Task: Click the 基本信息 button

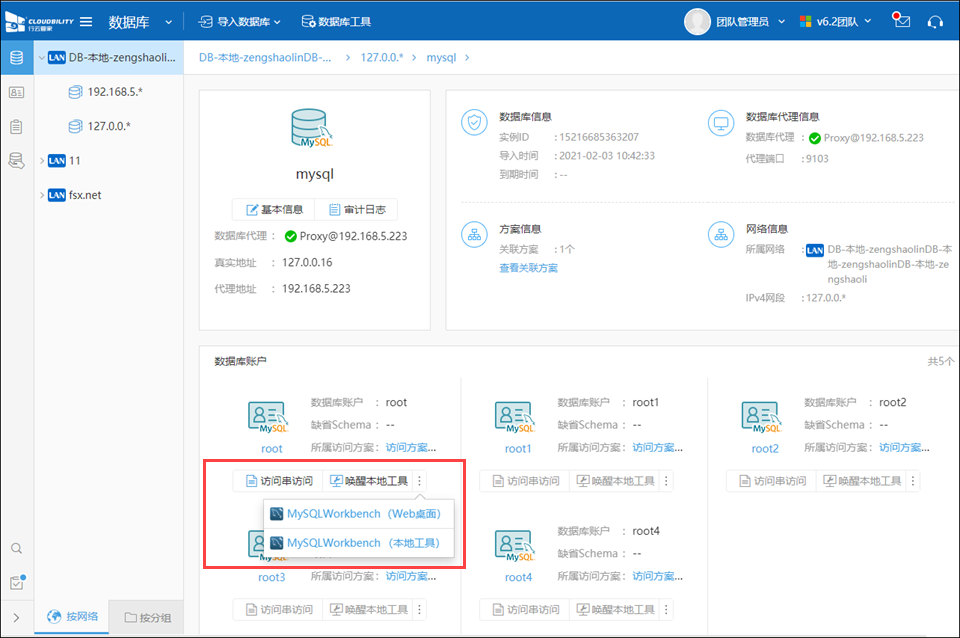Action: [x=273, y=209]
